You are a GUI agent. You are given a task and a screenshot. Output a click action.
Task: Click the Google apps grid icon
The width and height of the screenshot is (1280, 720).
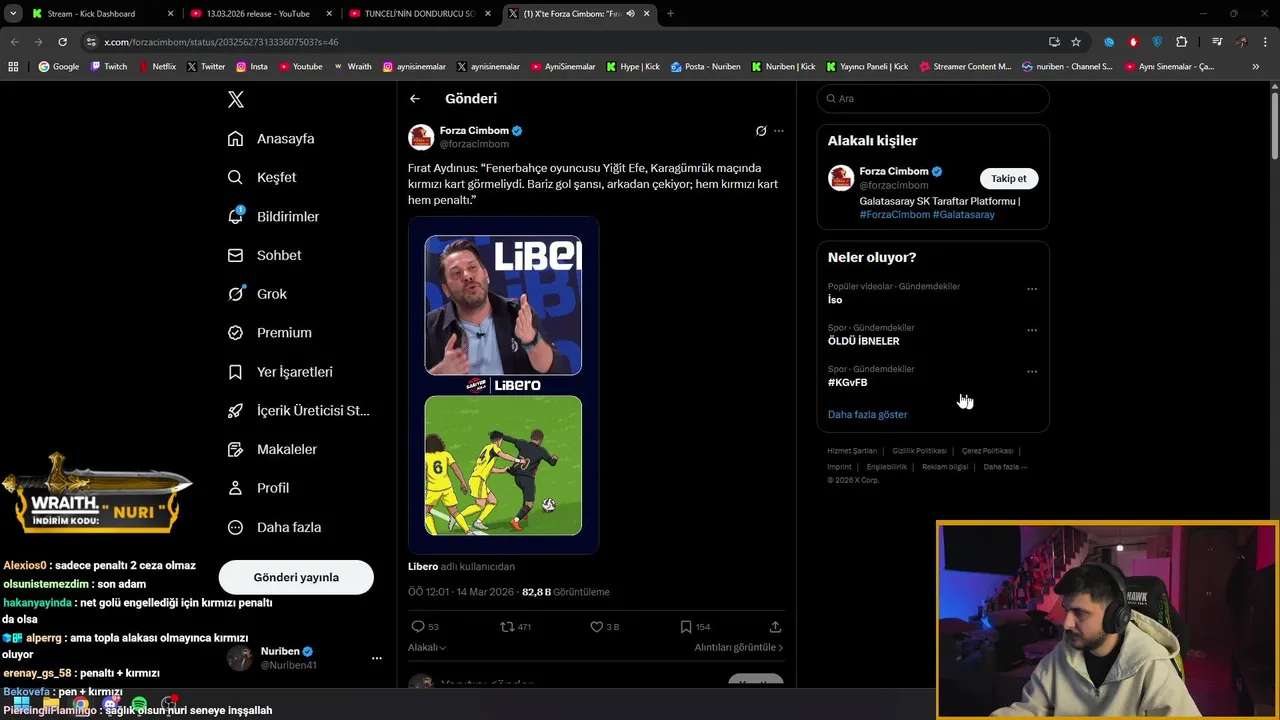13,67
